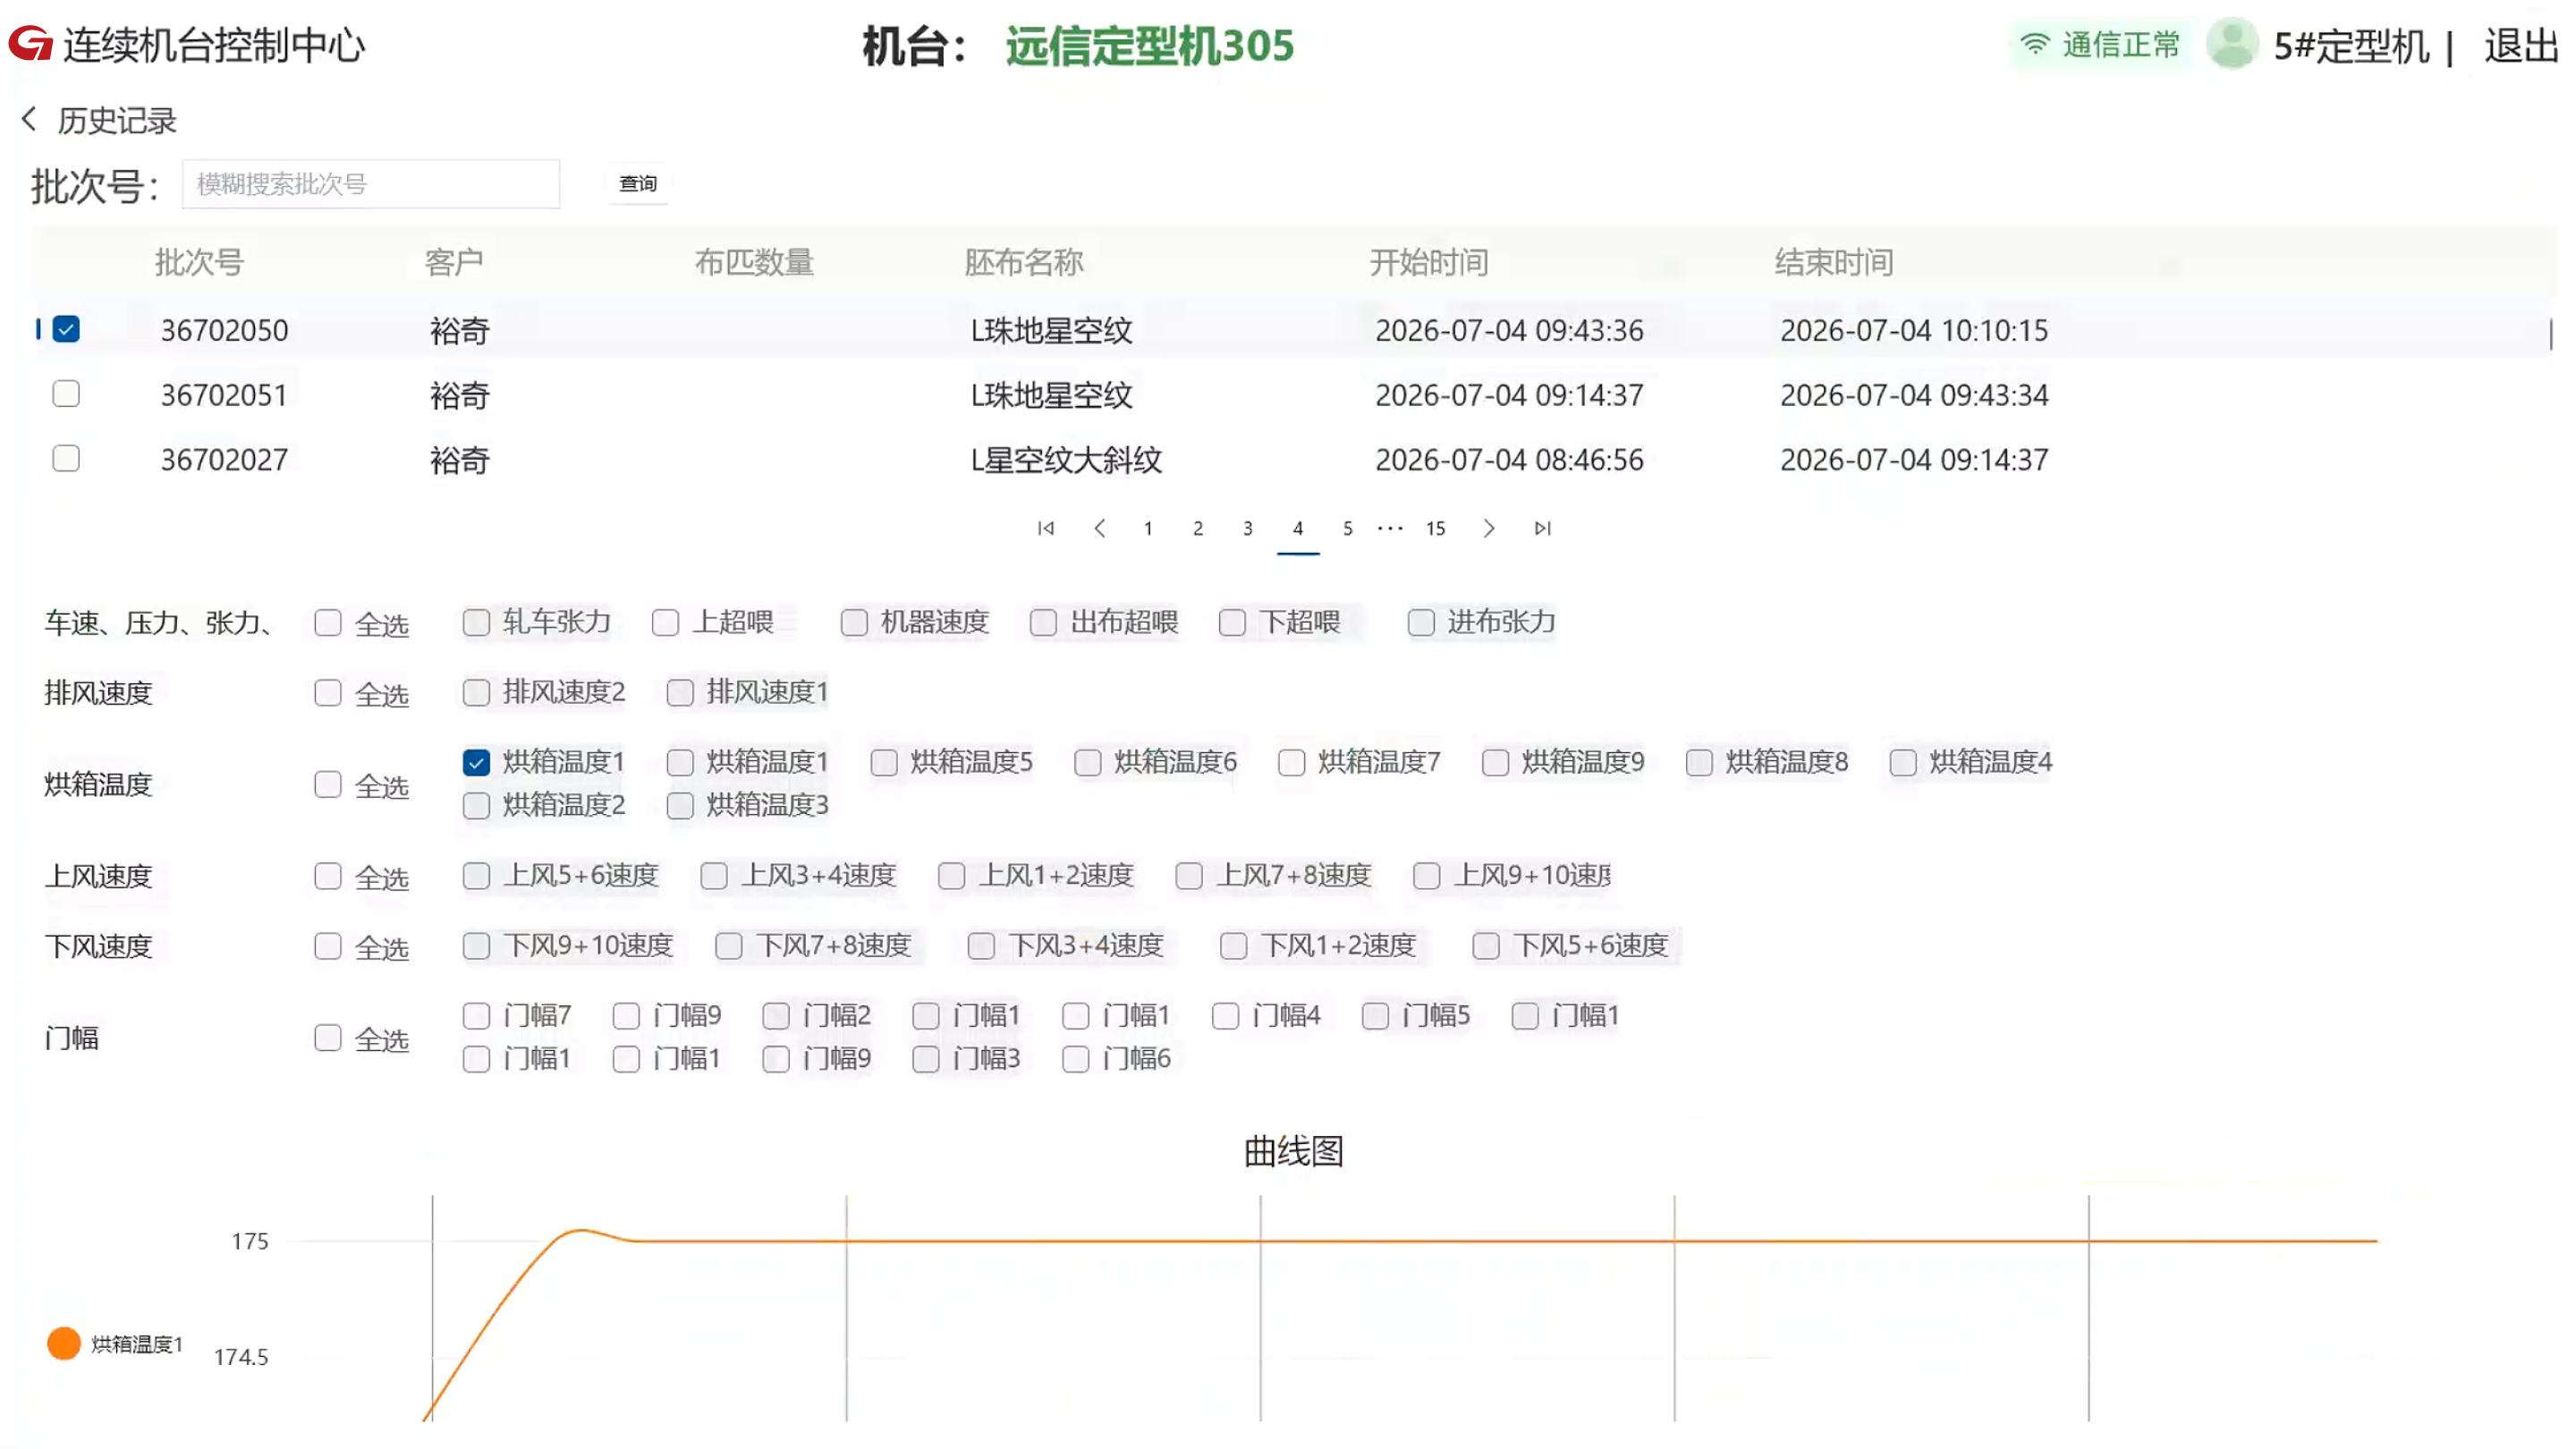Image resolution: width=2576 pixels, height=1449 pixels.
Task: Uncheck the checked 烘箱温度1 checkbox
Action: tap(477, 763)
